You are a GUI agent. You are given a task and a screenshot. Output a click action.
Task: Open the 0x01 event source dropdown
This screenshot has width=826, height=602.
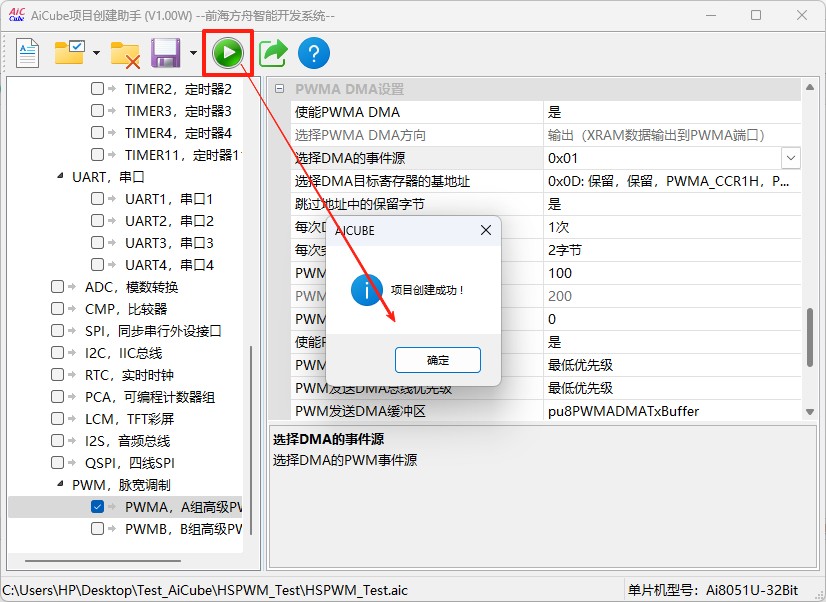(791, 158)
